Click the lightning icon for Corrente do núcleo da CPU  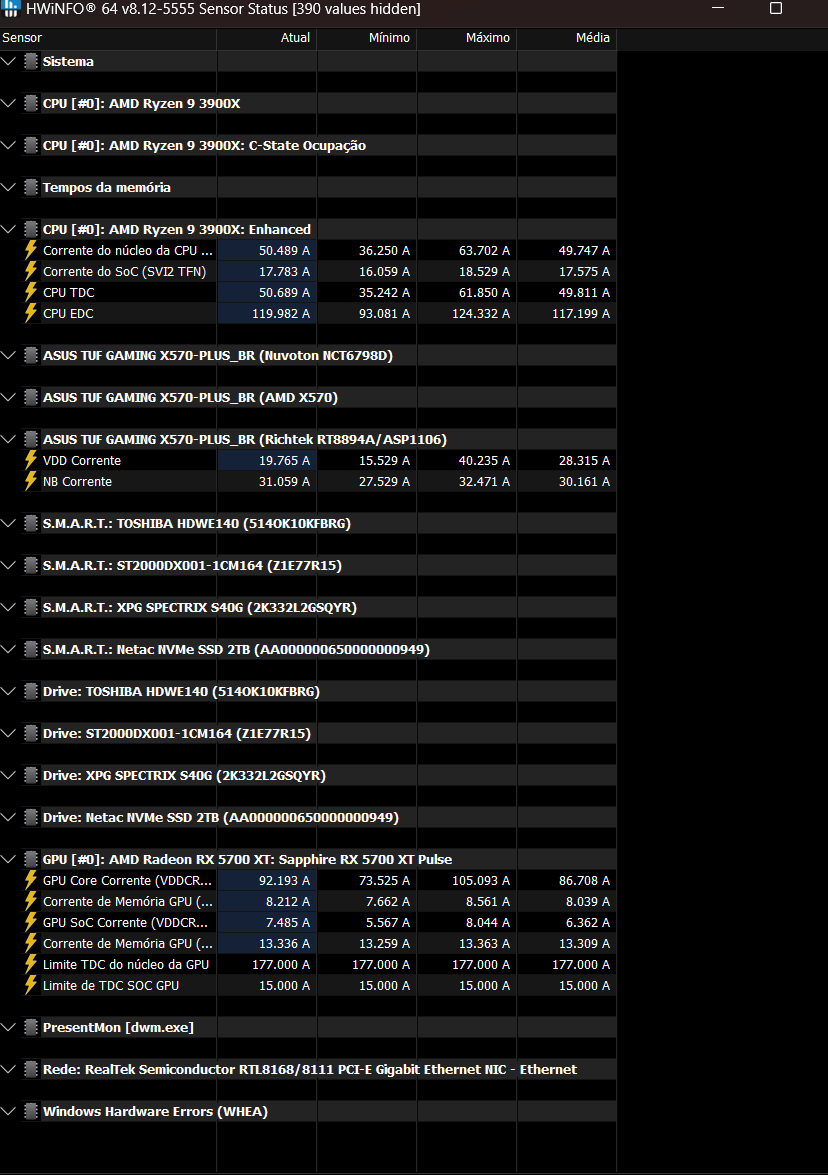click(31, 250)
